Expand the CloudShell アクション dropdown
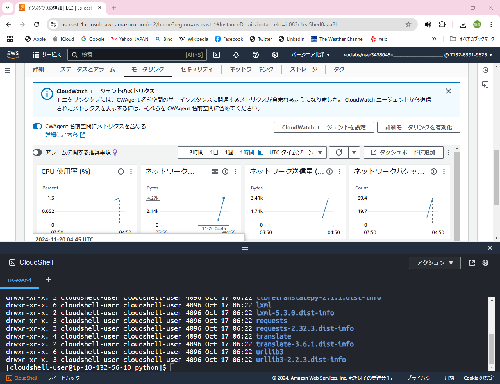Image resolution: width=500 pixels, height=384 pixels. point(434,263)
